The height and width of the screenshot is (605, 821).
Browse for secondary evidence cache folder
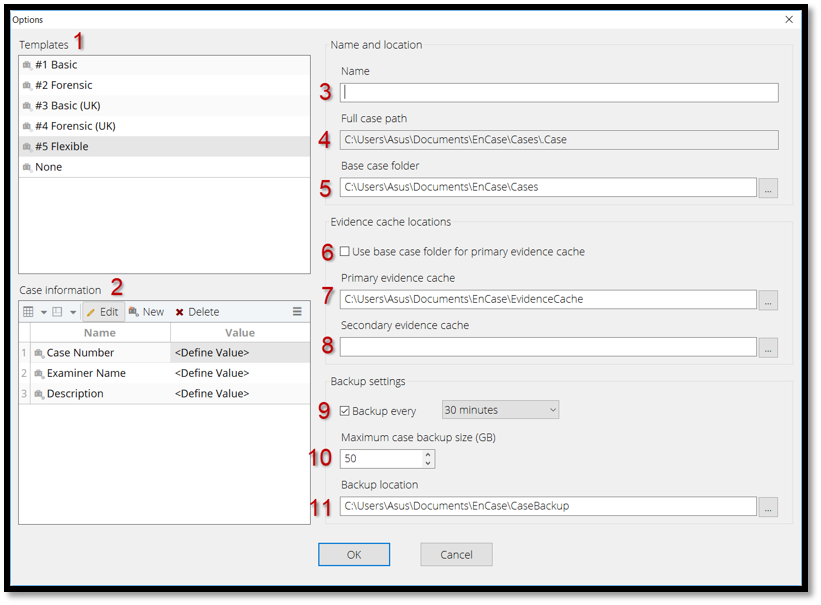pos(768,348)
